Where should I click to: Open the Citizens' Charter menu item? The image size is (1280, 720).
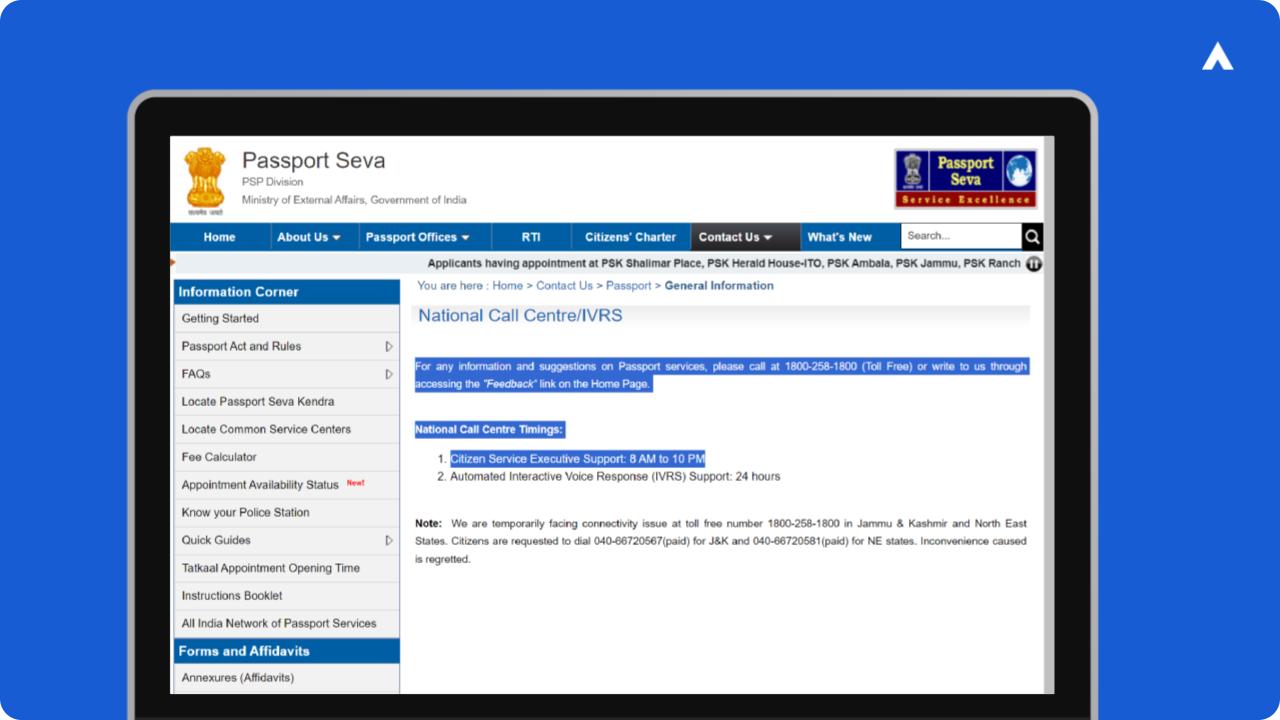(x=631, y=237)
